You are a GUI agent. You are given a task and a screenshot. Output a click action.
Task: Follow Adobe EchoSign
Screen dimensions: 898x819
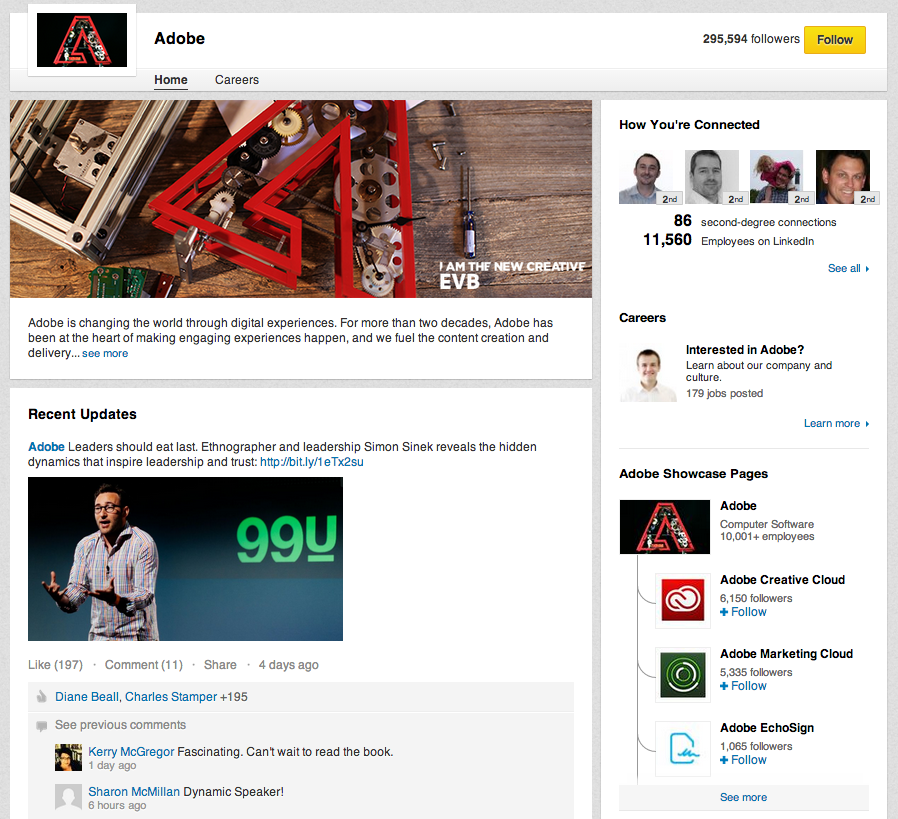743,759
